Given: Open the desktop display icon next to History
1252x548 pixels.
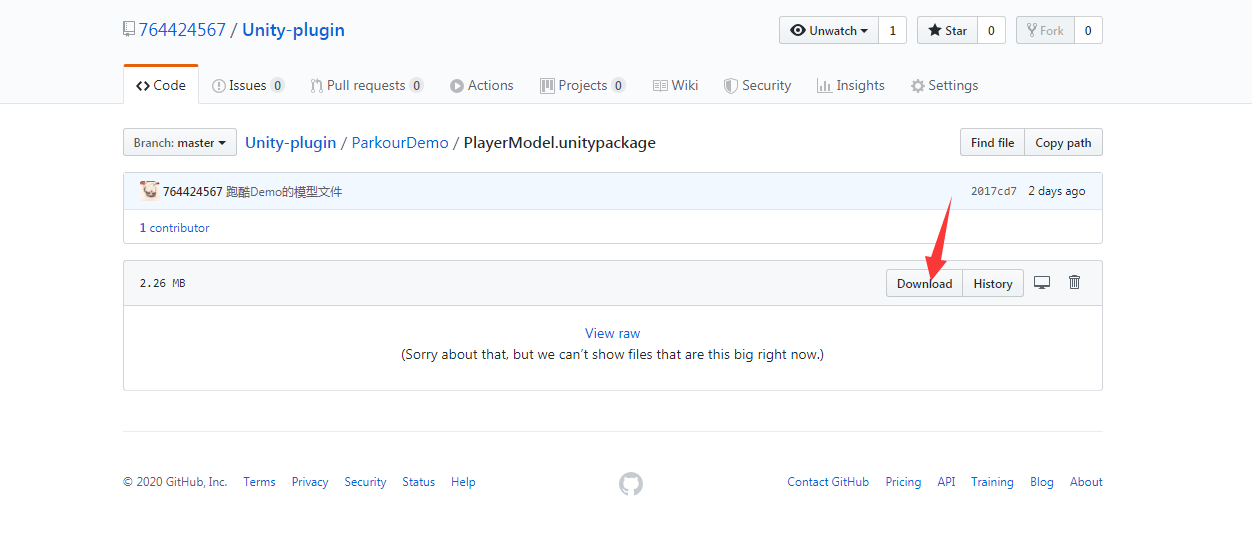Looking at the screenshot, I should click(1042, 283).
